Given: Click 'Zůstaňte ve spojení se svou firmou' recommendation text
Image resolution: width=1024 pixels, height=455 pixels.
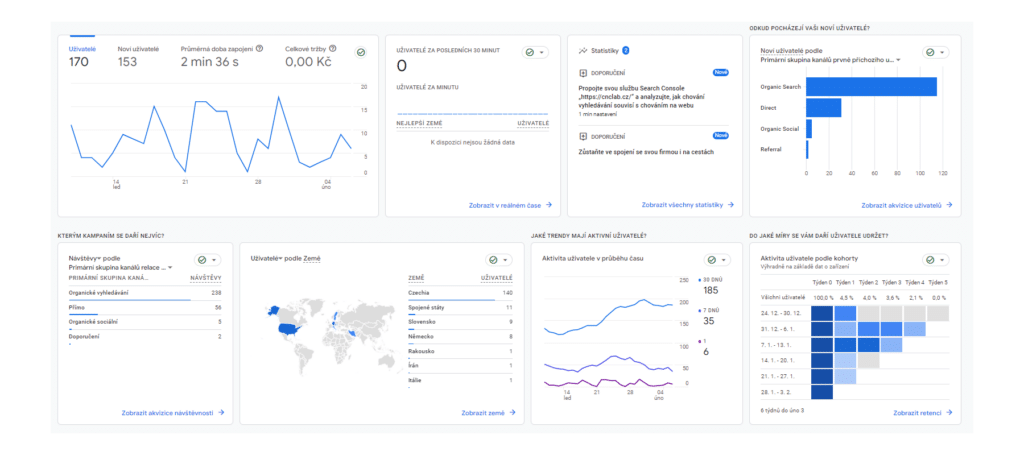Looking at the screenshot, I should tap(646, 152).
